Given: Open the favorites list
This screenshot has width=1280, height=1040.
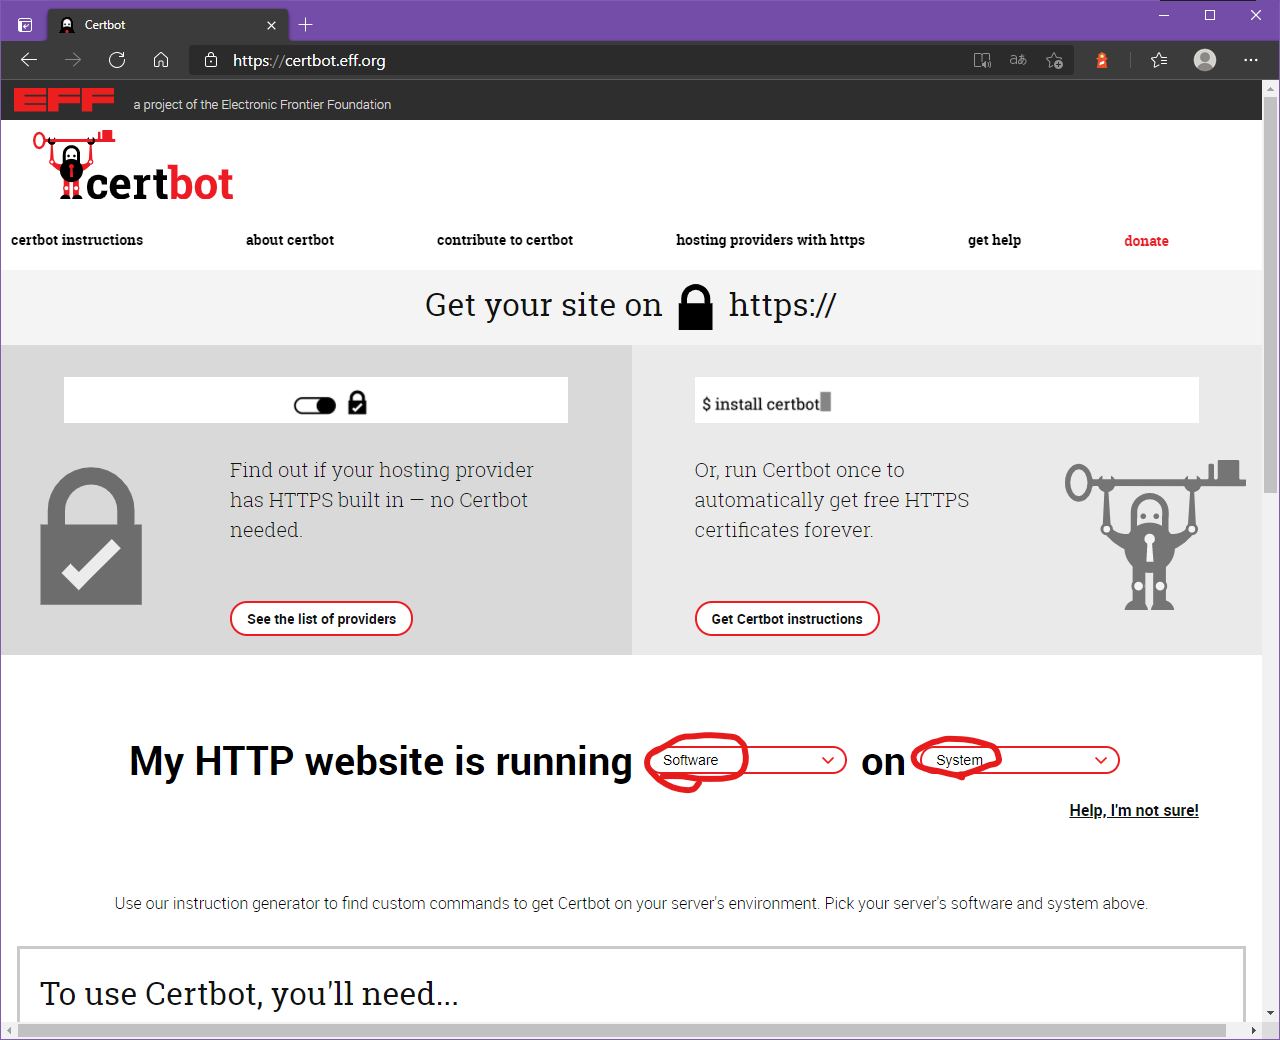Looking at the screenshot, I should (x=1159, y=60).
